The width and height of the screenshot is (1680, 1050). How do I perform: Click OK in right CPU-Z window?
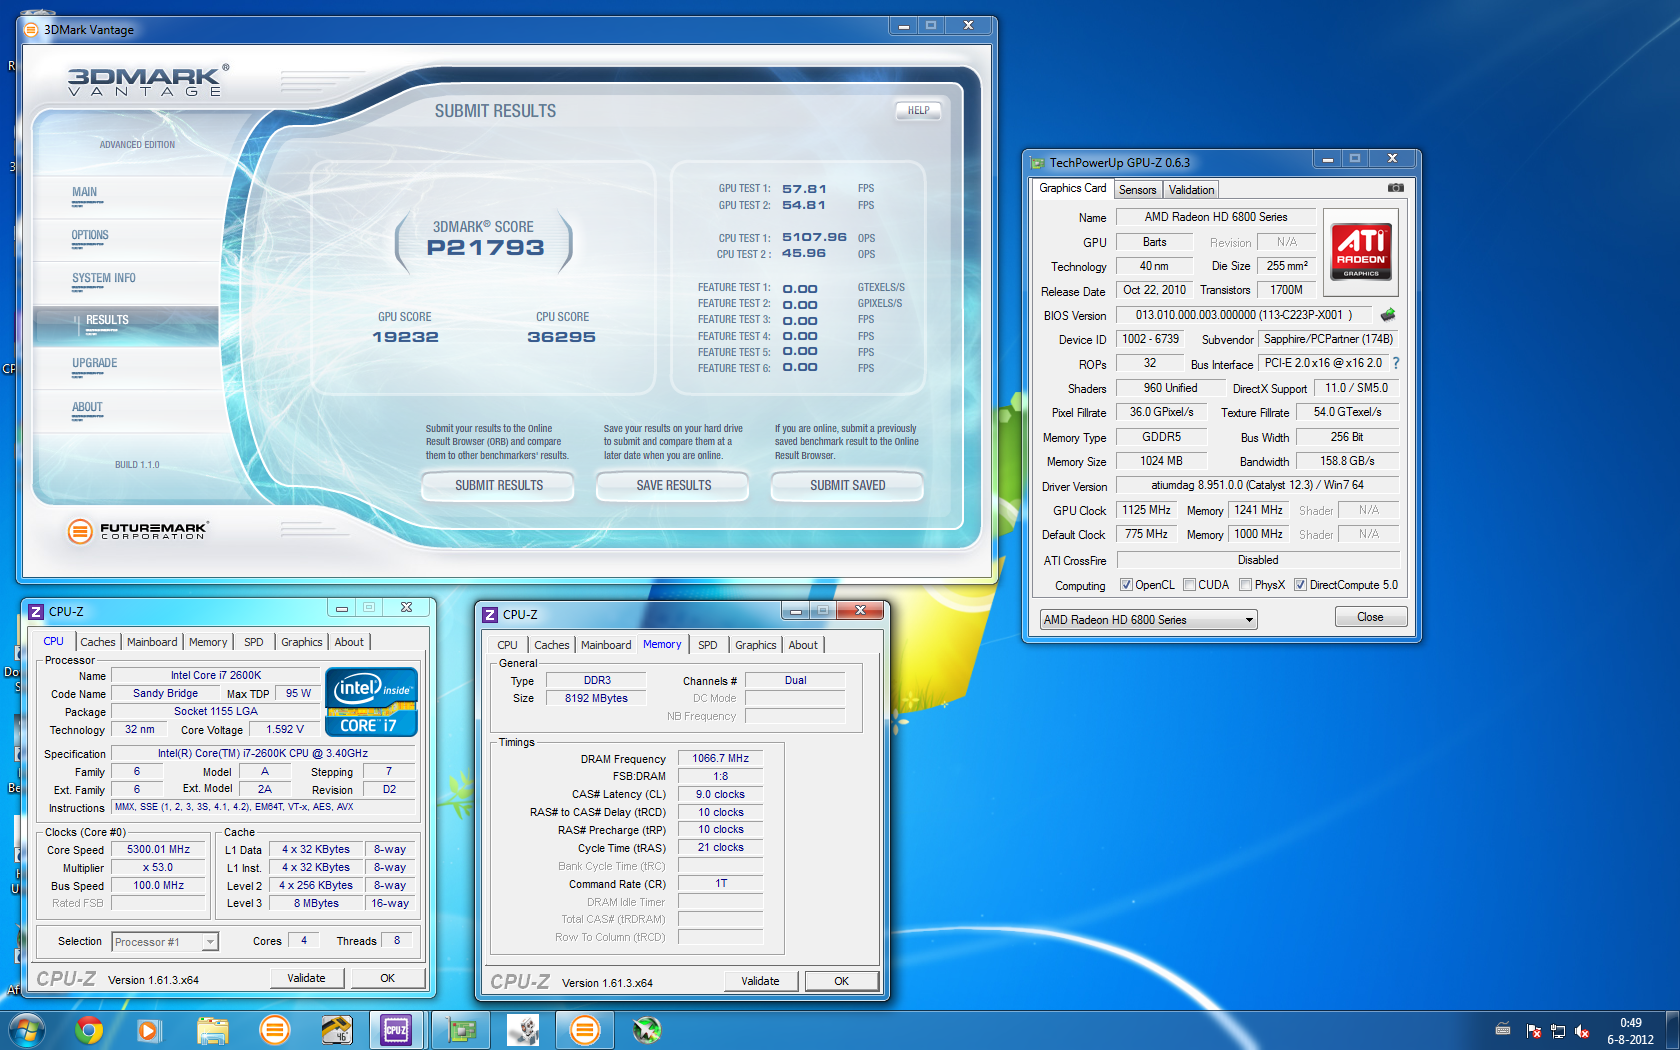pos(842,981)
